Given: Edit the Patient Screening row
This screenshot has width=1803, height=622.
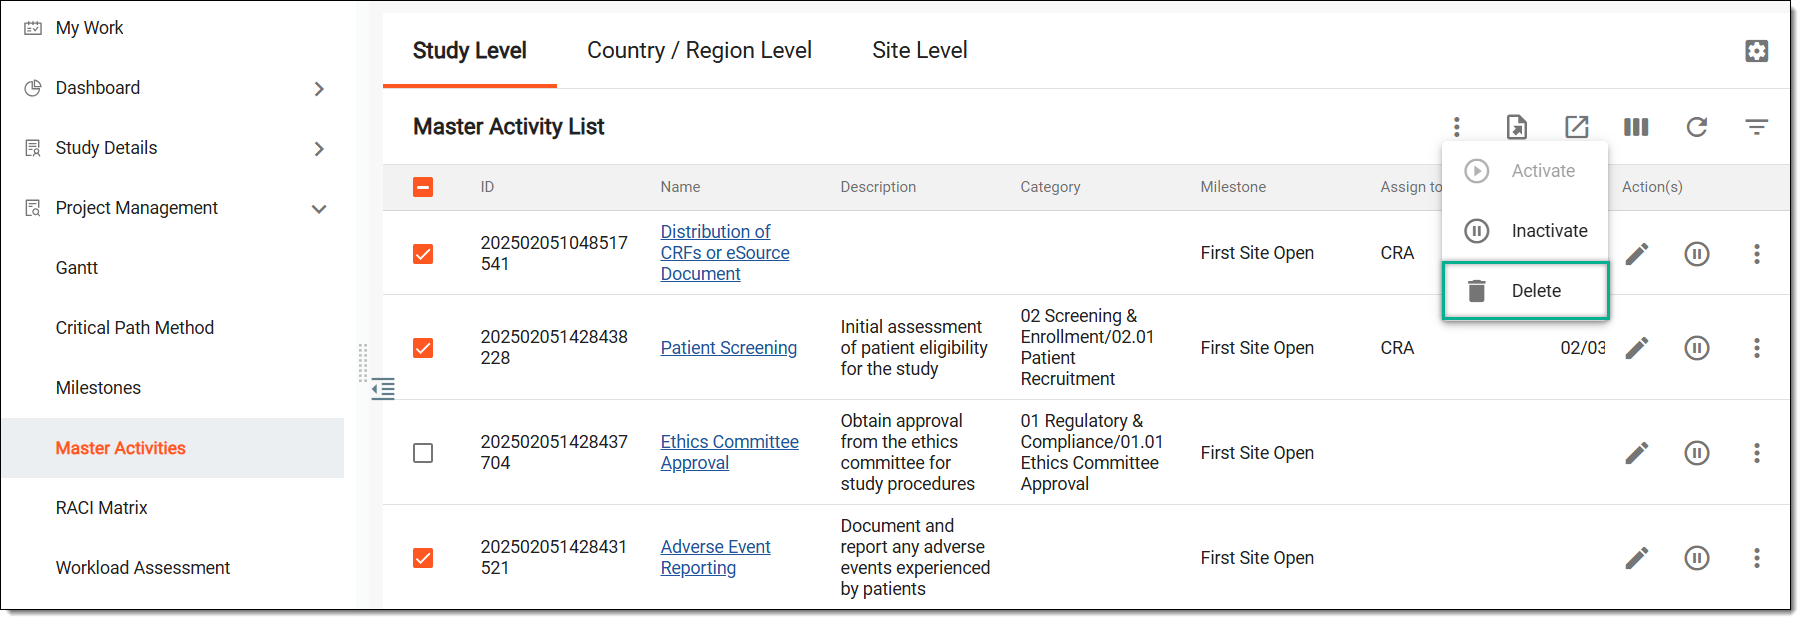Looking at the screenshot, I should pos(1636,348).
